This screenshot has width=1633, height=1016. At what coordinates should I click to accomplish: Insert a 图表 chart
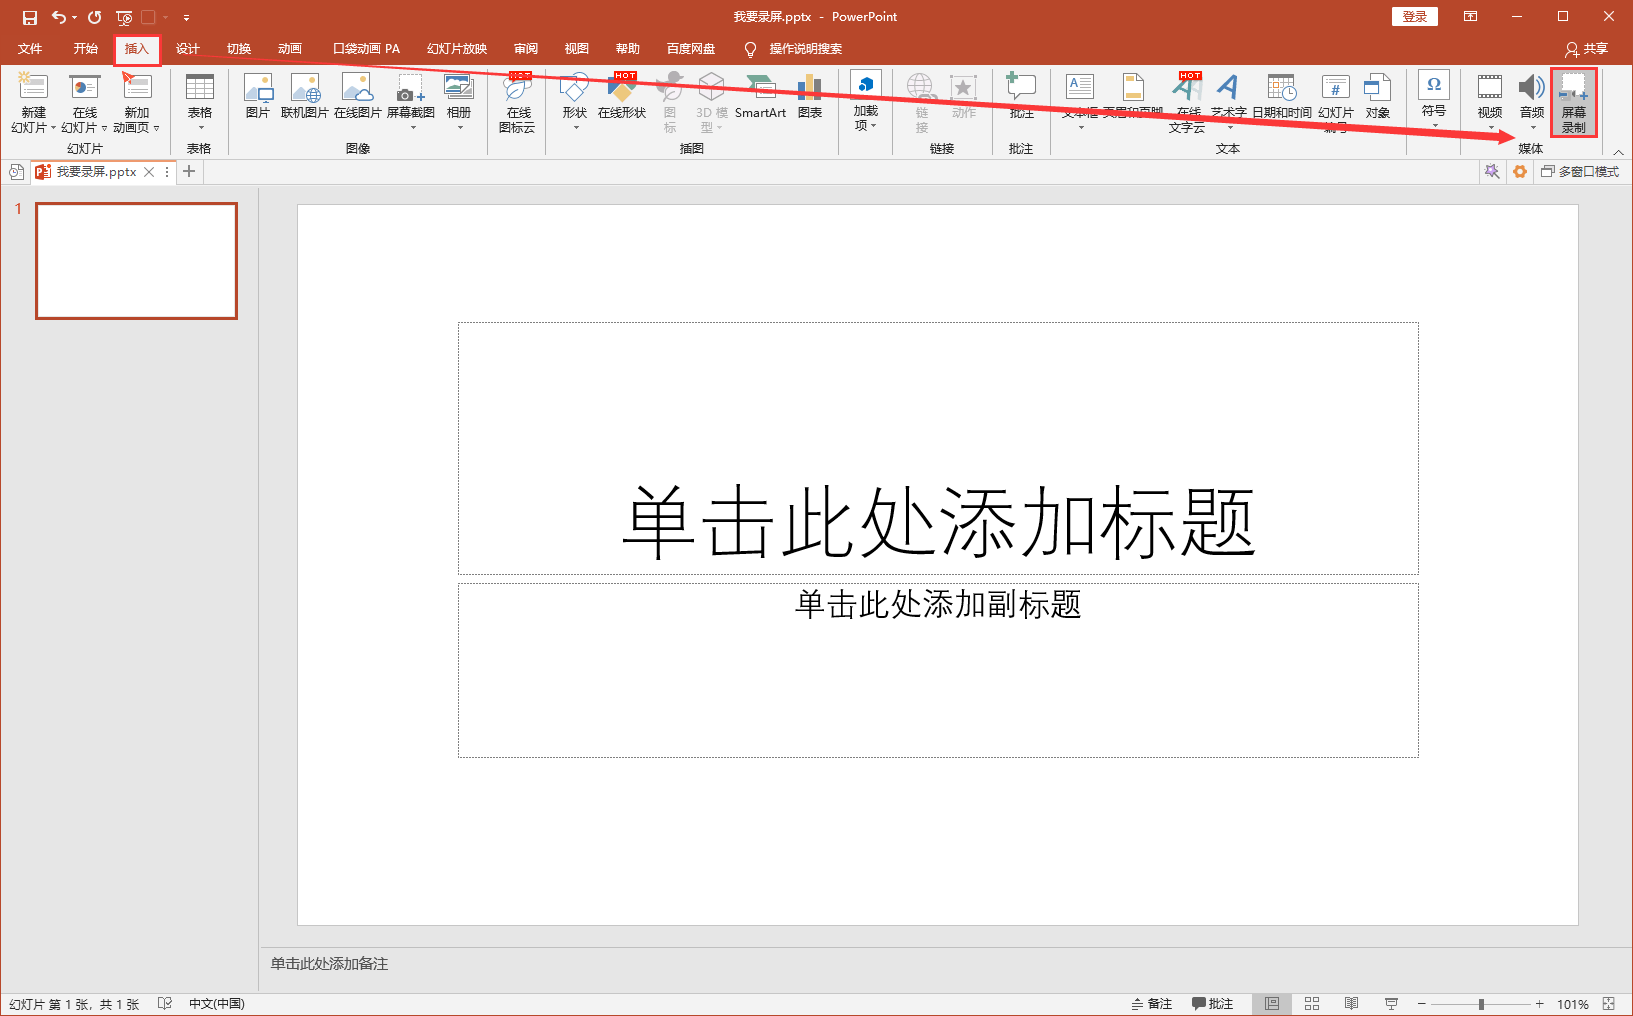click(810, 95)
